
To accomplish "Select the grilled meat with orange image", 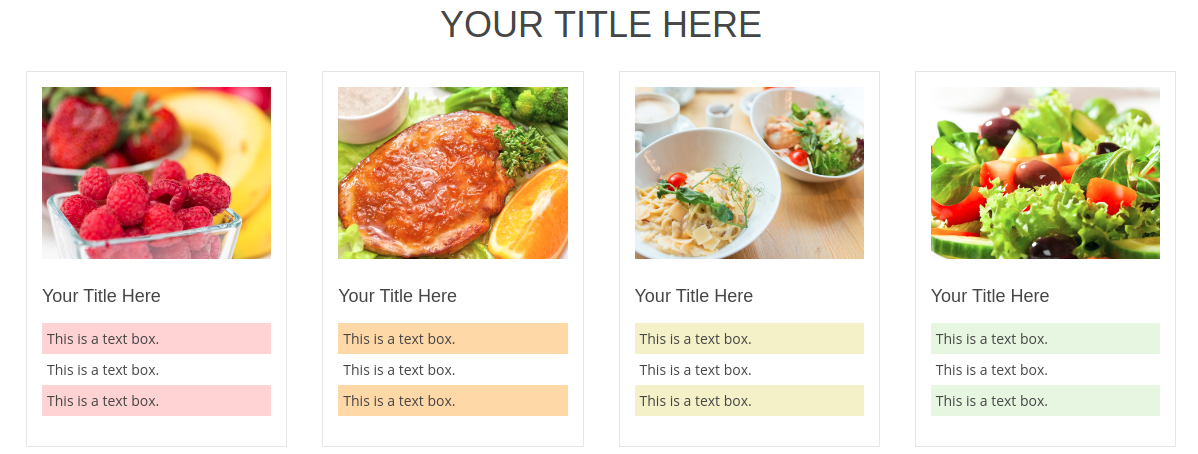I will tap(453, 173).
